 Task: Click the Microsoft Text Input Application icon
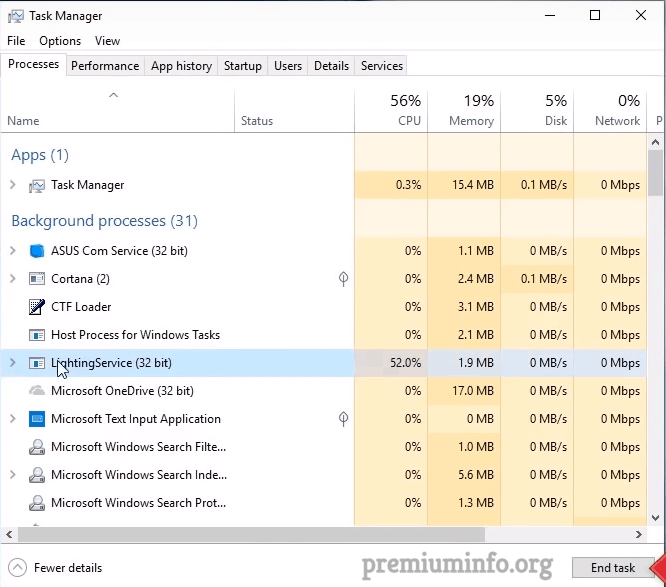tap(37, 419)
